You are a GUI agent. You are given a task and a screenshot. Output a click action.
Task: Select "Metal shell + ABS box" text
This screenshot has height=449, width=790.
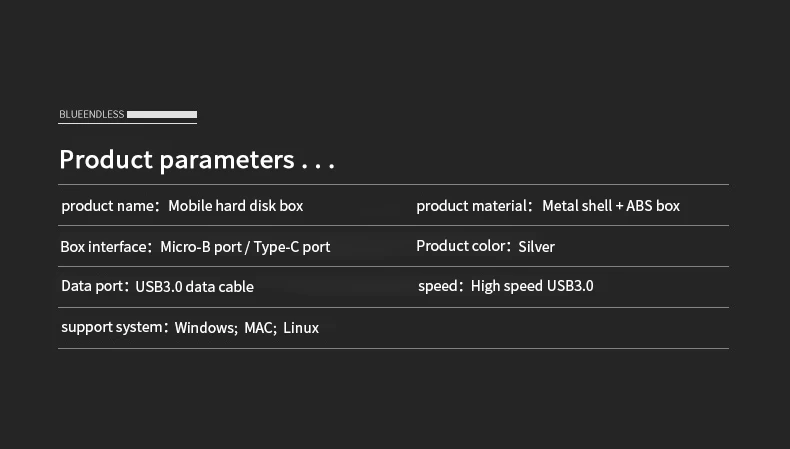[611, 206]
